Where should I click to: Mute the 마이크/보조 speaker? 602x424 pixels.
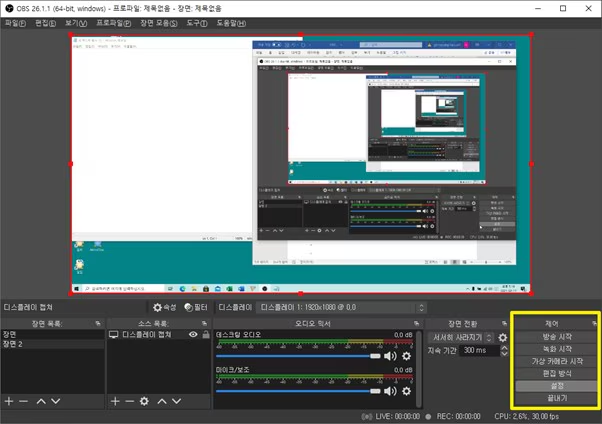click(390, 390)
